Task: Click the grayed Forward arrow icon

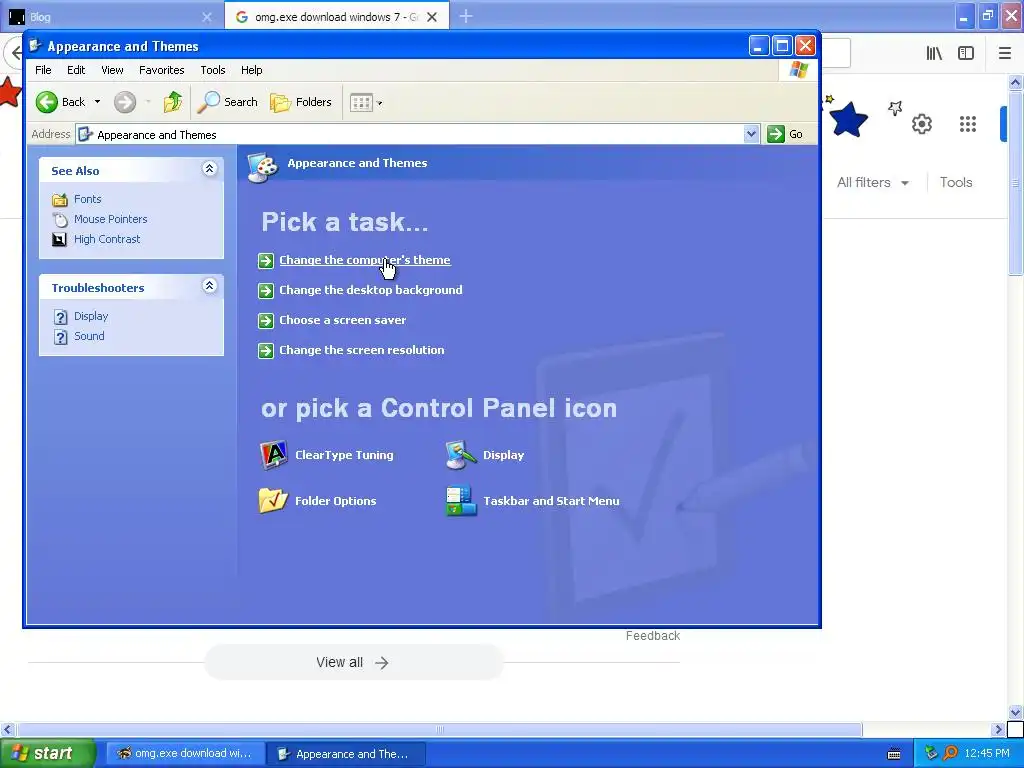Action: [125, 102]
